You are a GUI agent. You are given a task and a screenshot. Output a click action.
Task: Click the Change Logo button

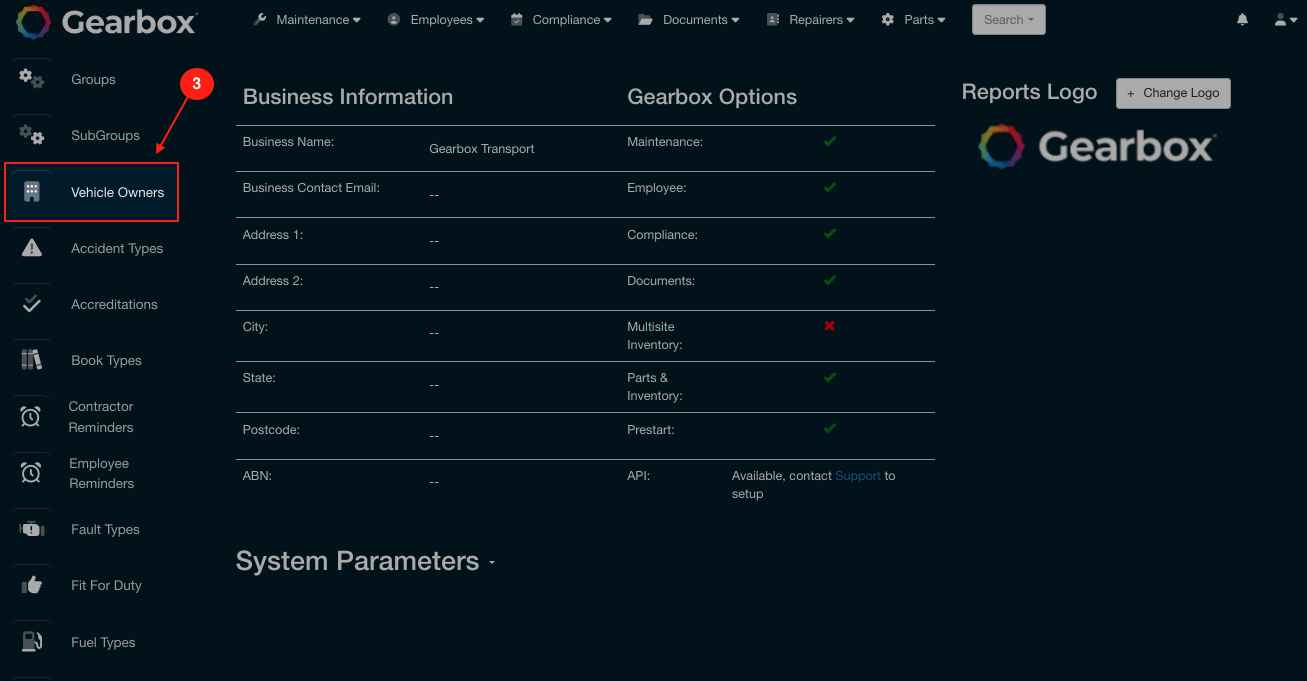(x=1173, y=93)
